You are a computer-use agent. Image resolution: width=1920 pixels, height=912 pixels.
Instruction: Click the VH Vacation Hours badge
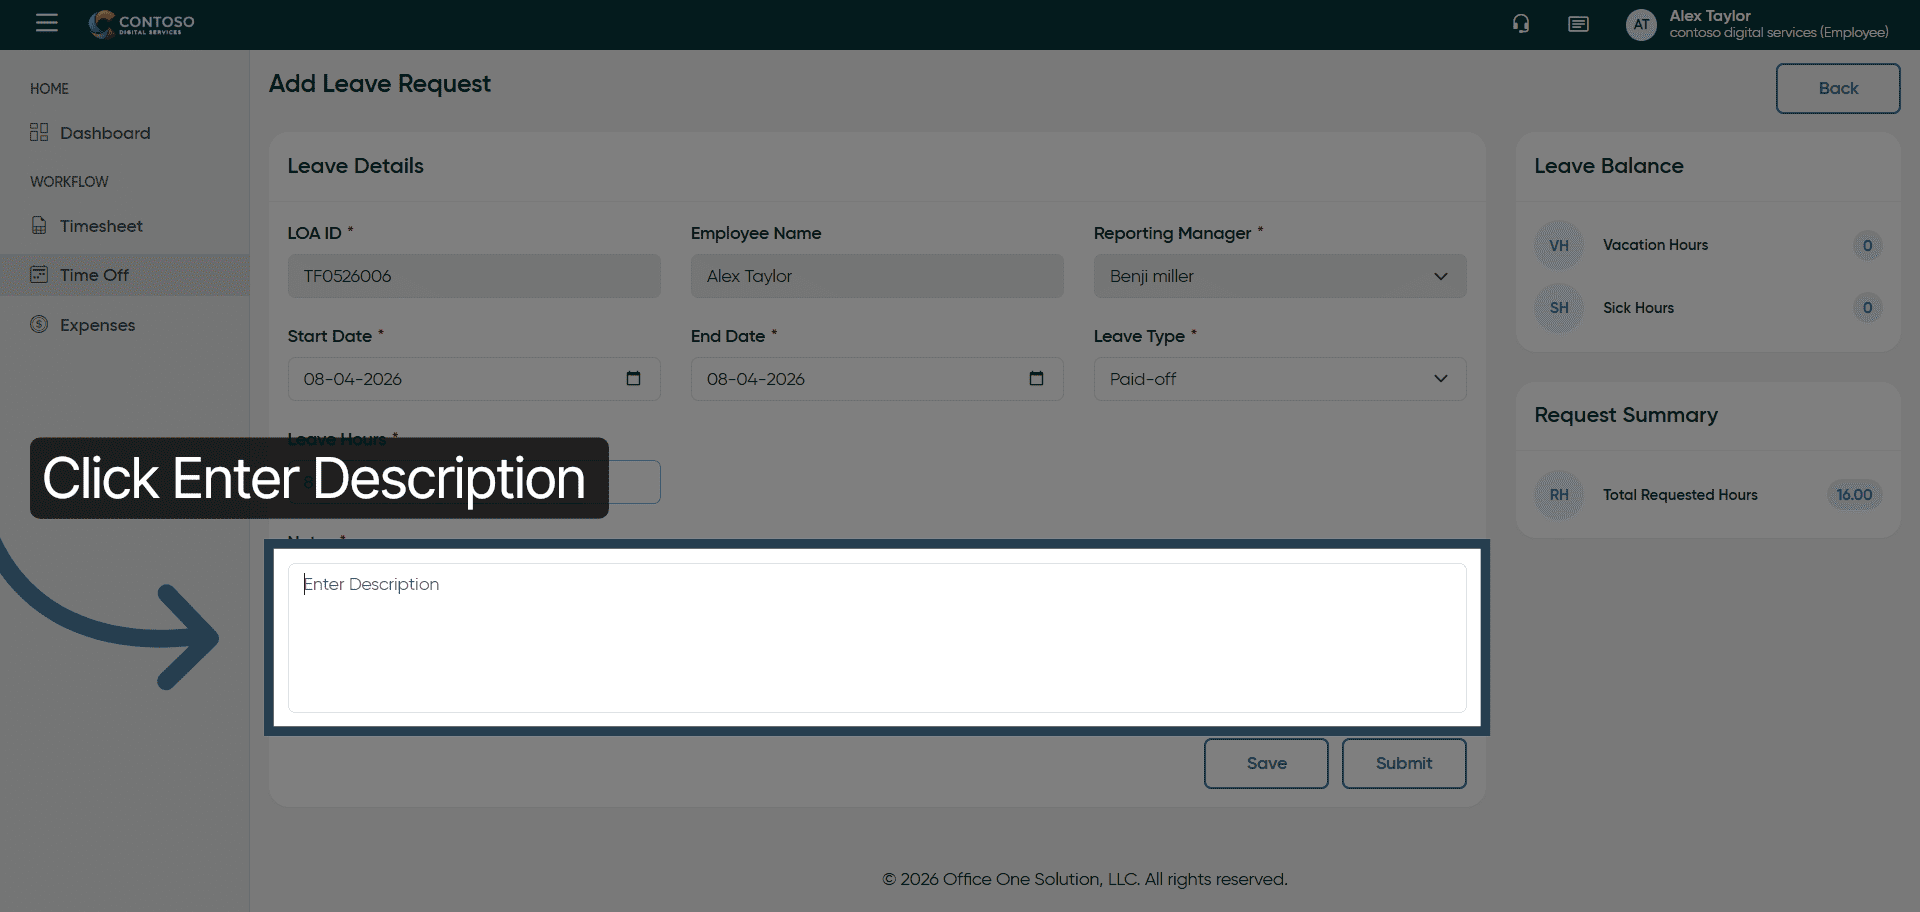click(x=1559, y=246)
